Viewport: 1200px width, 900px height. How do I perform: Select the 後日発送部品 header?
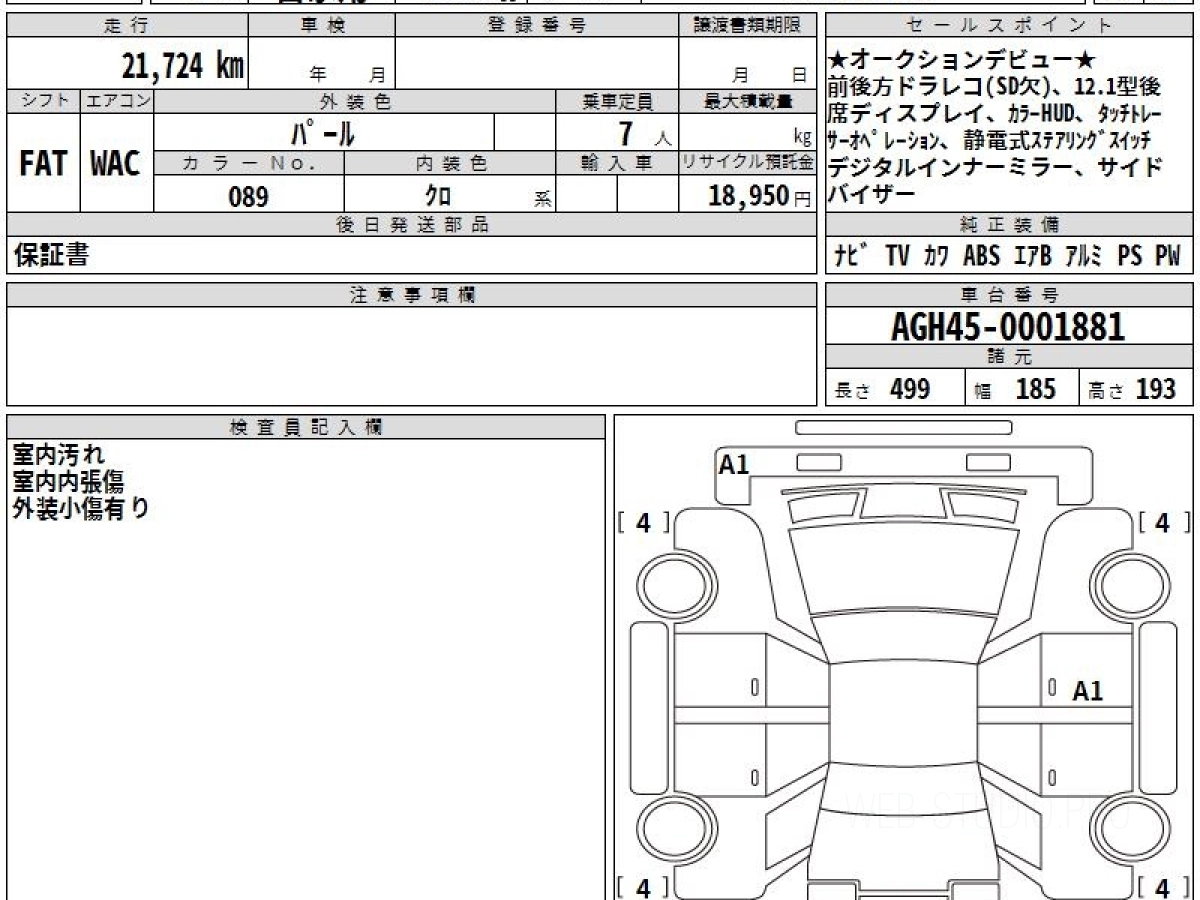[x=412, y=225]
